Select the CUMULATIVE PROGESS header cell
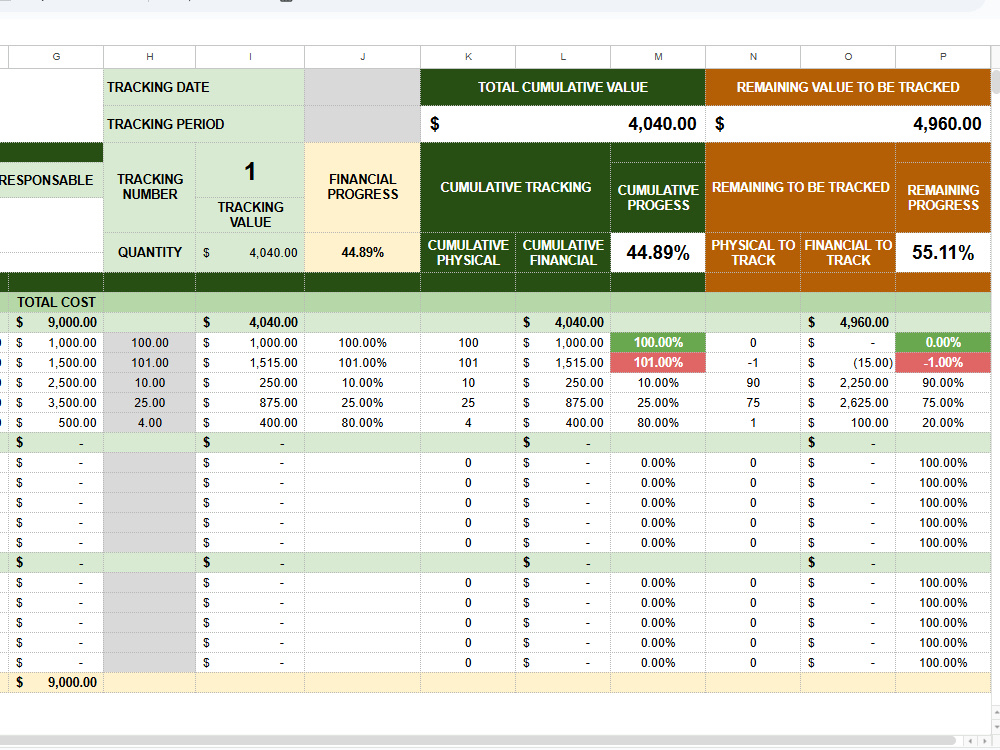Image resolution: width=1000 pixels, height=750 pixels. (658, 198)
